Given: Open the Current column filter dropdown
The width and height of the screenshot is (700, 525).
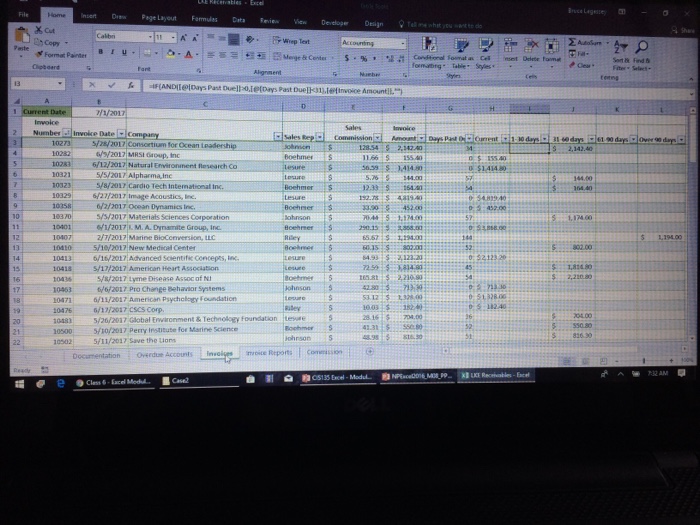Looking at the screenshot, I should point(505,139).
